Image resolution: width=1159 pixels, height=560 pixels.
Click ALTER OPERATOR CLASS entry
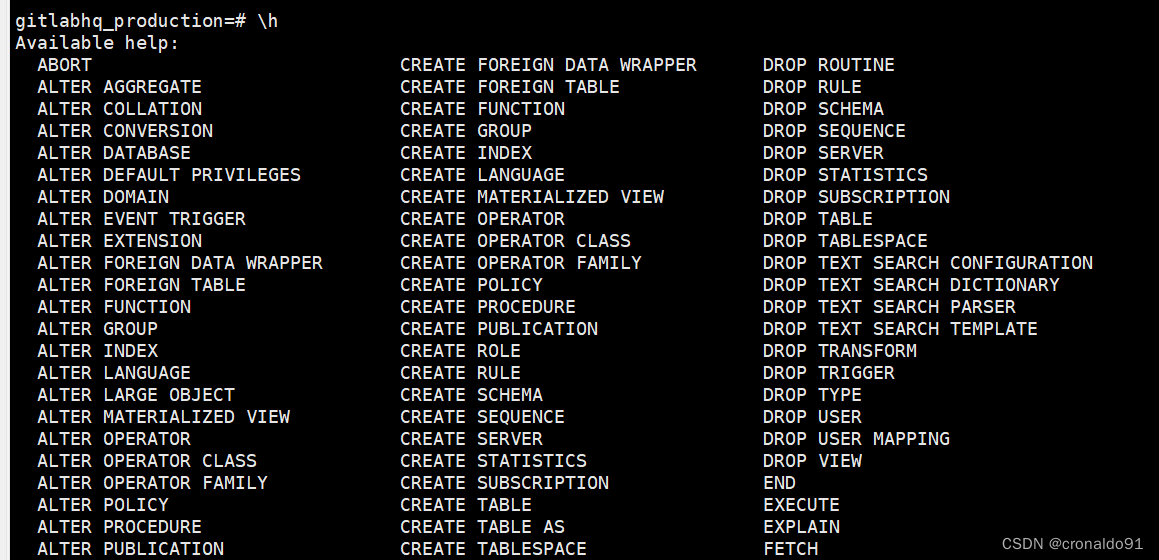click(147, 461)
